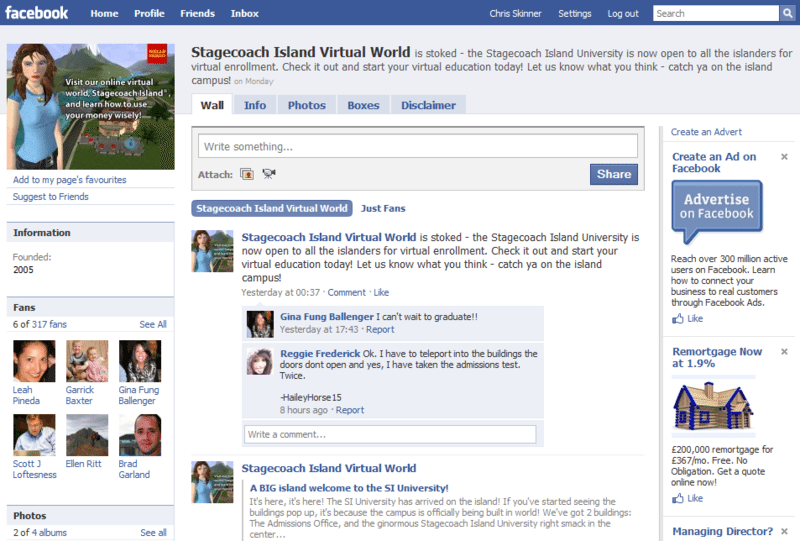The image size is (800, 541).
Task: Open Chris Skinner's account link
Action: click(x=515, y=13)
